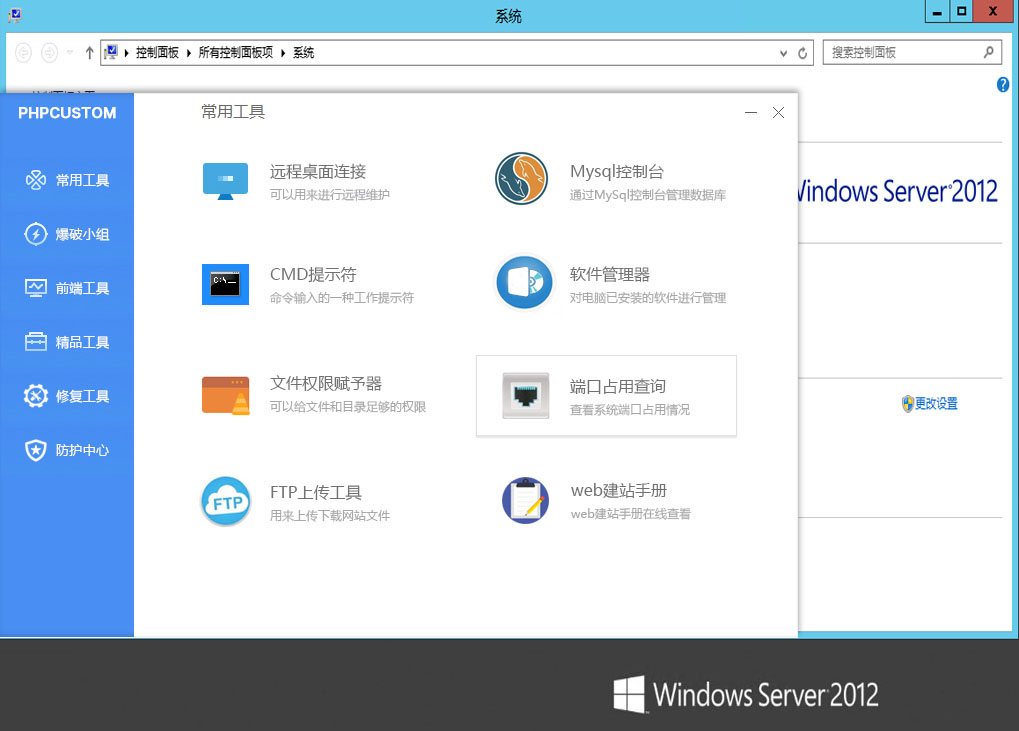Expand the arrow after 所有控制面板项 breadcrumb

pyautogui.click(x=283, y=53)
